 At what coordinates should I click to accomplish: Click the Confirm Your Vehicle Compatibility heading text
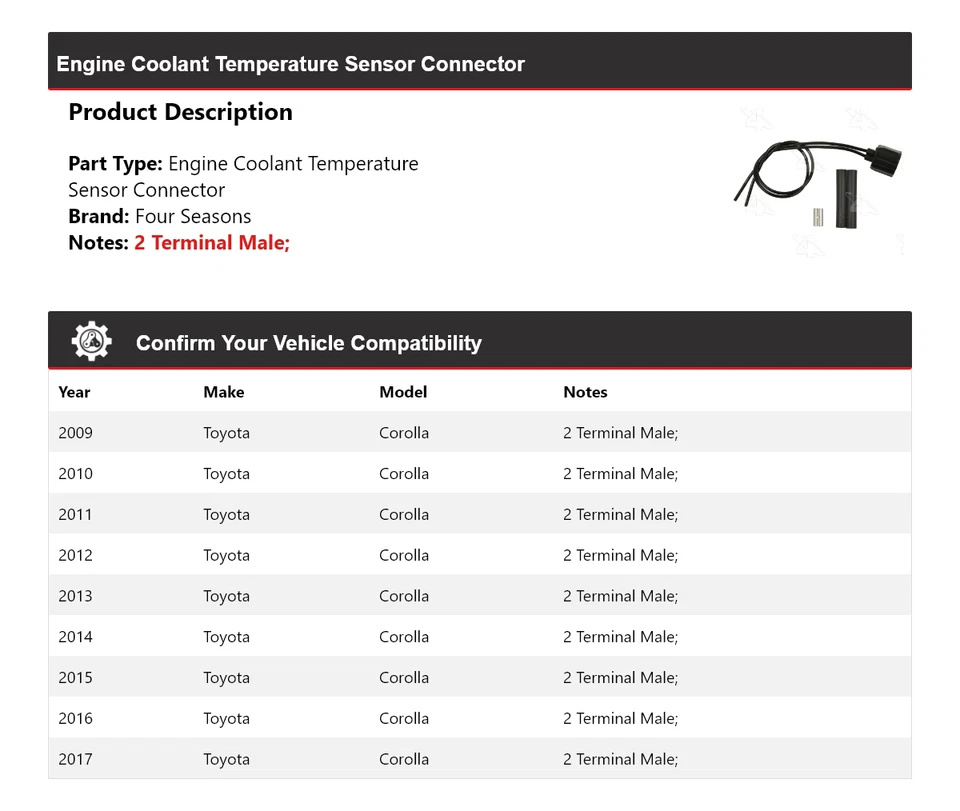click(309, 343)
